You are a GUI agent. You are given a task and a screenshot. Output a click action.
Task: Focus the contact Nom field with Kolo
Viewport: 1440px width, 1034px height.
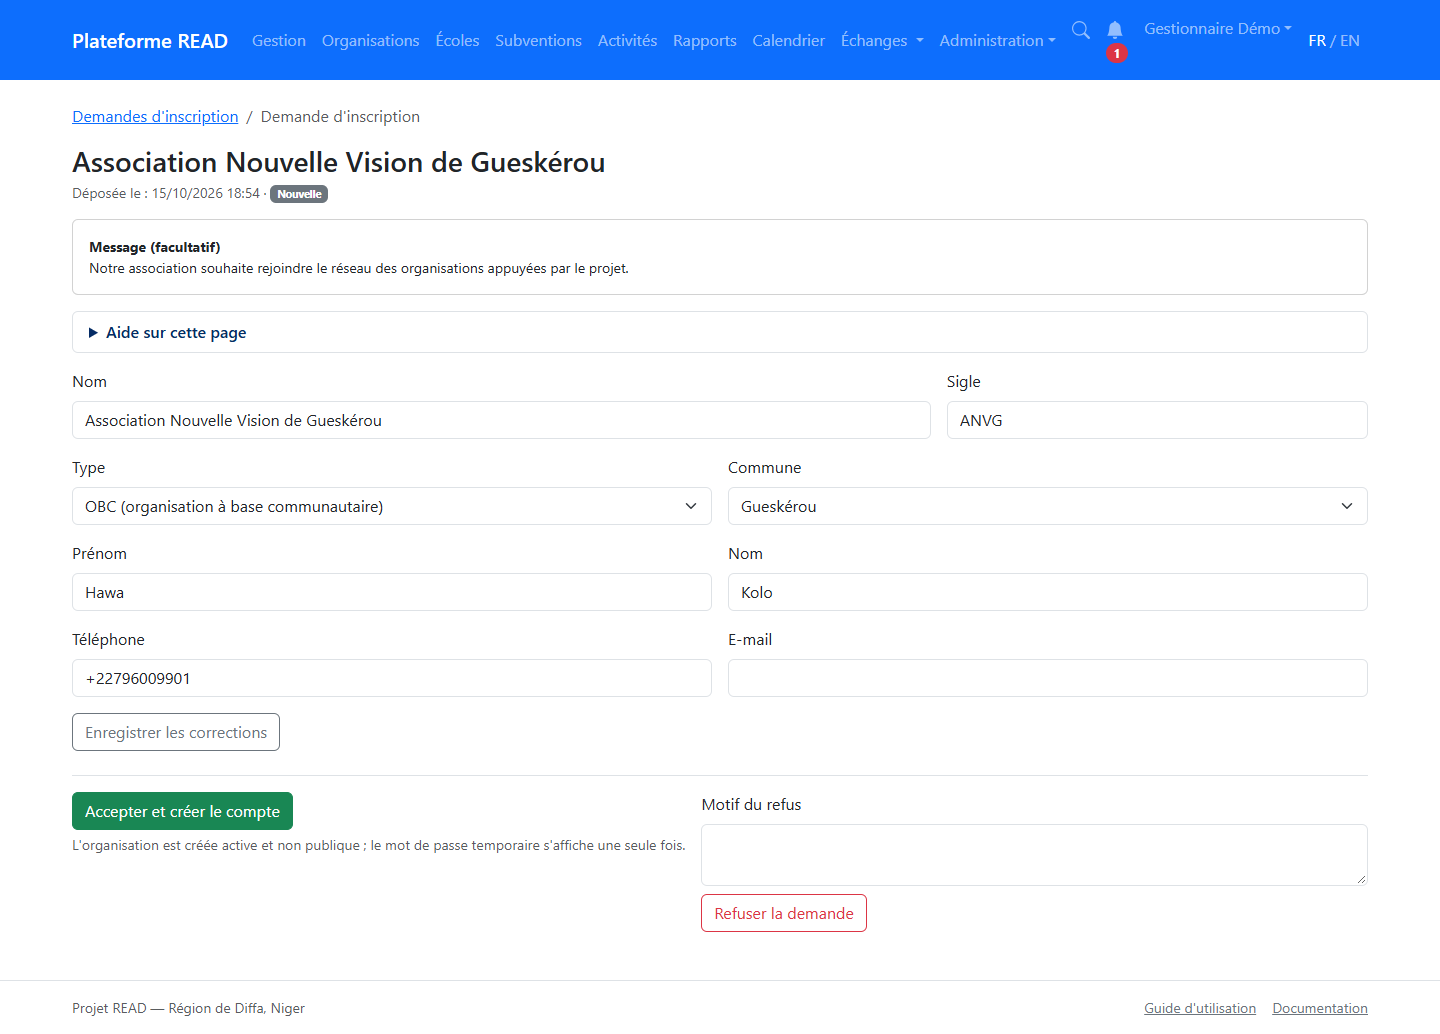(1048, 592)
